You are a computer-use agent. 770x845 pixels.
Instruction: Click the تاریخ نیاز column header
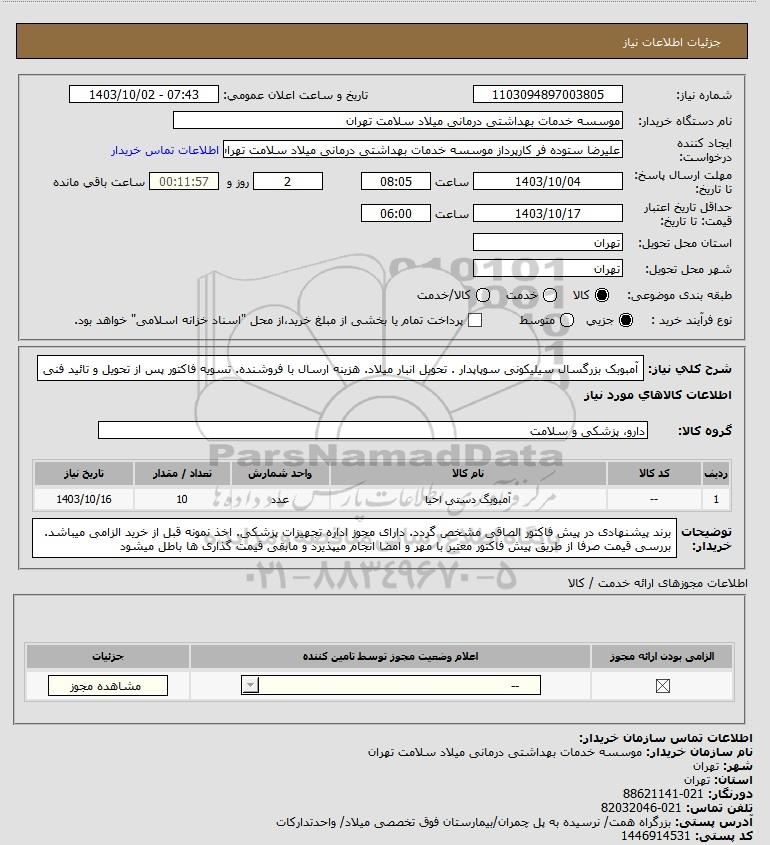(84, 473)
